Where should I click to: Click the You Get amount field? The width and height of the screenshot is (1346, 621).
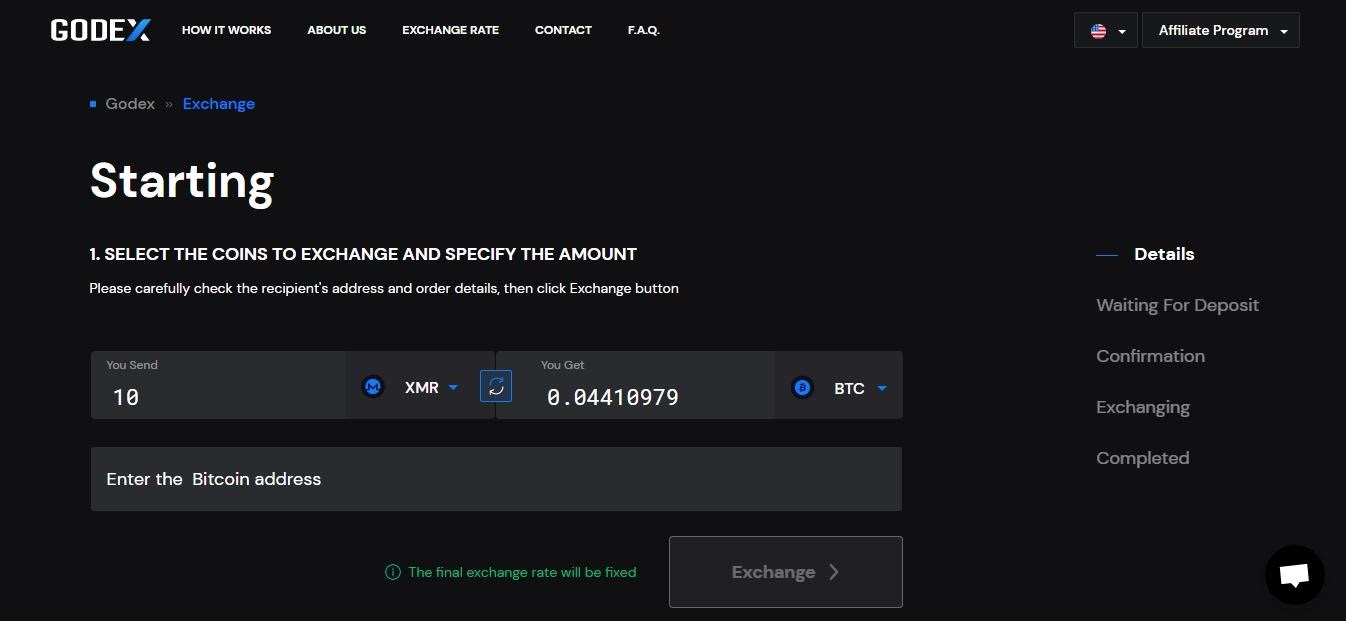635,385
